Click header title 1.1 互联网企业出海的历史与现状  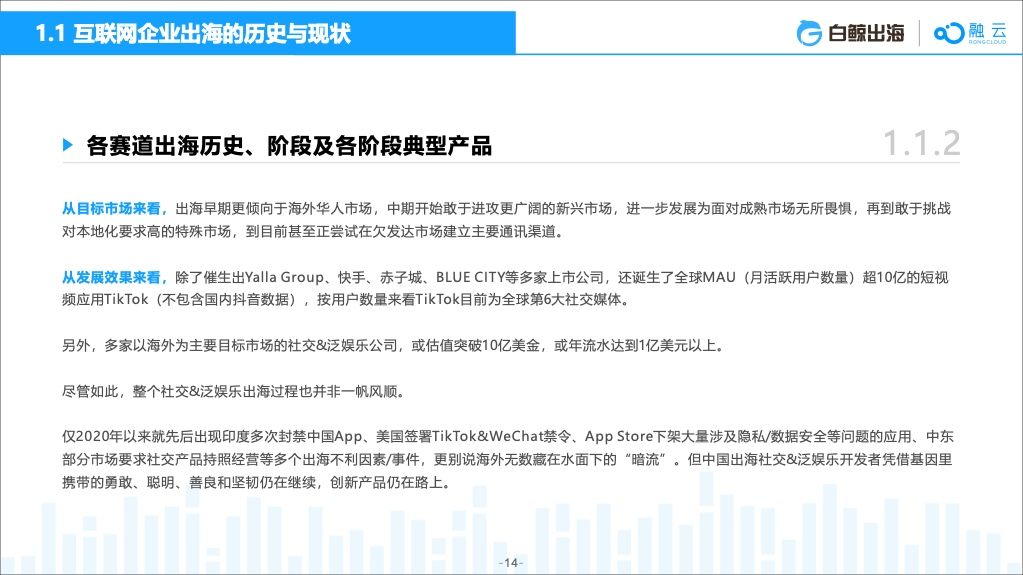(x=193, y=33)
